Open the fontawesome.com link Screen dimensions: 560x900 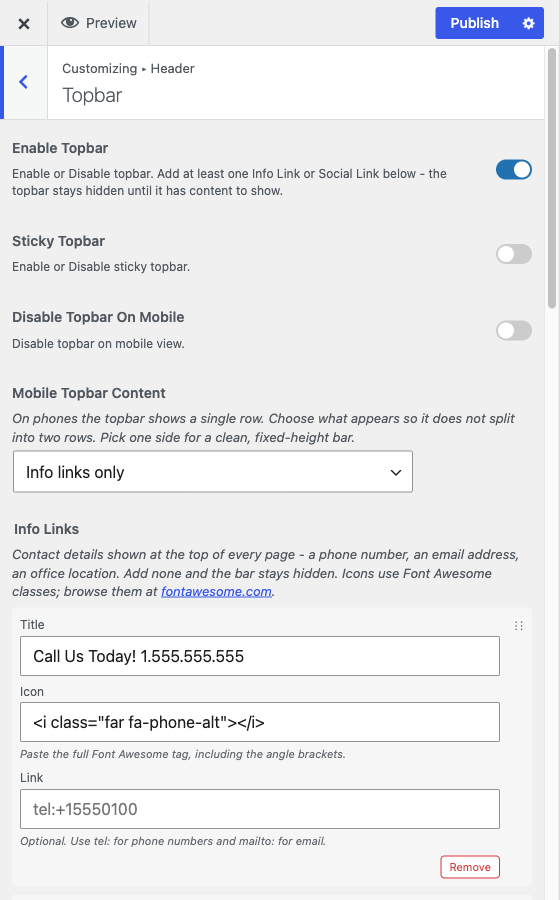pos(216,592)
